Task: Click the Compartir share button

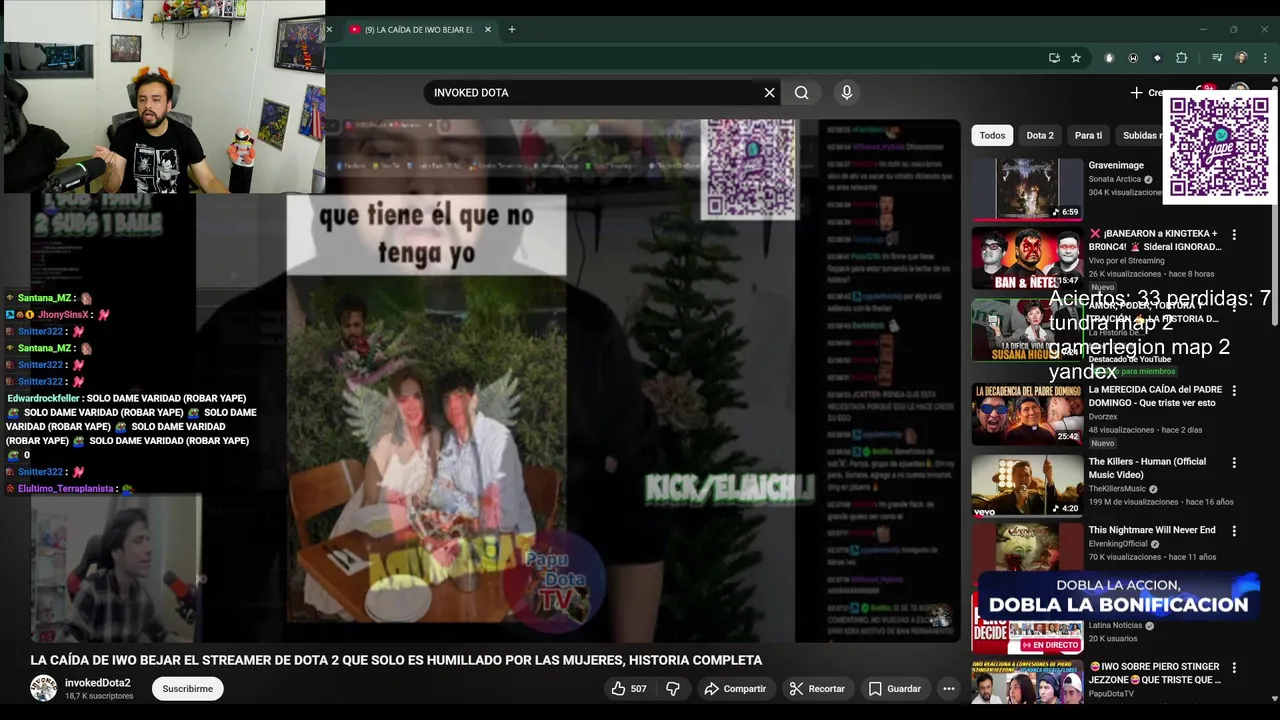Action: (735, 688)
